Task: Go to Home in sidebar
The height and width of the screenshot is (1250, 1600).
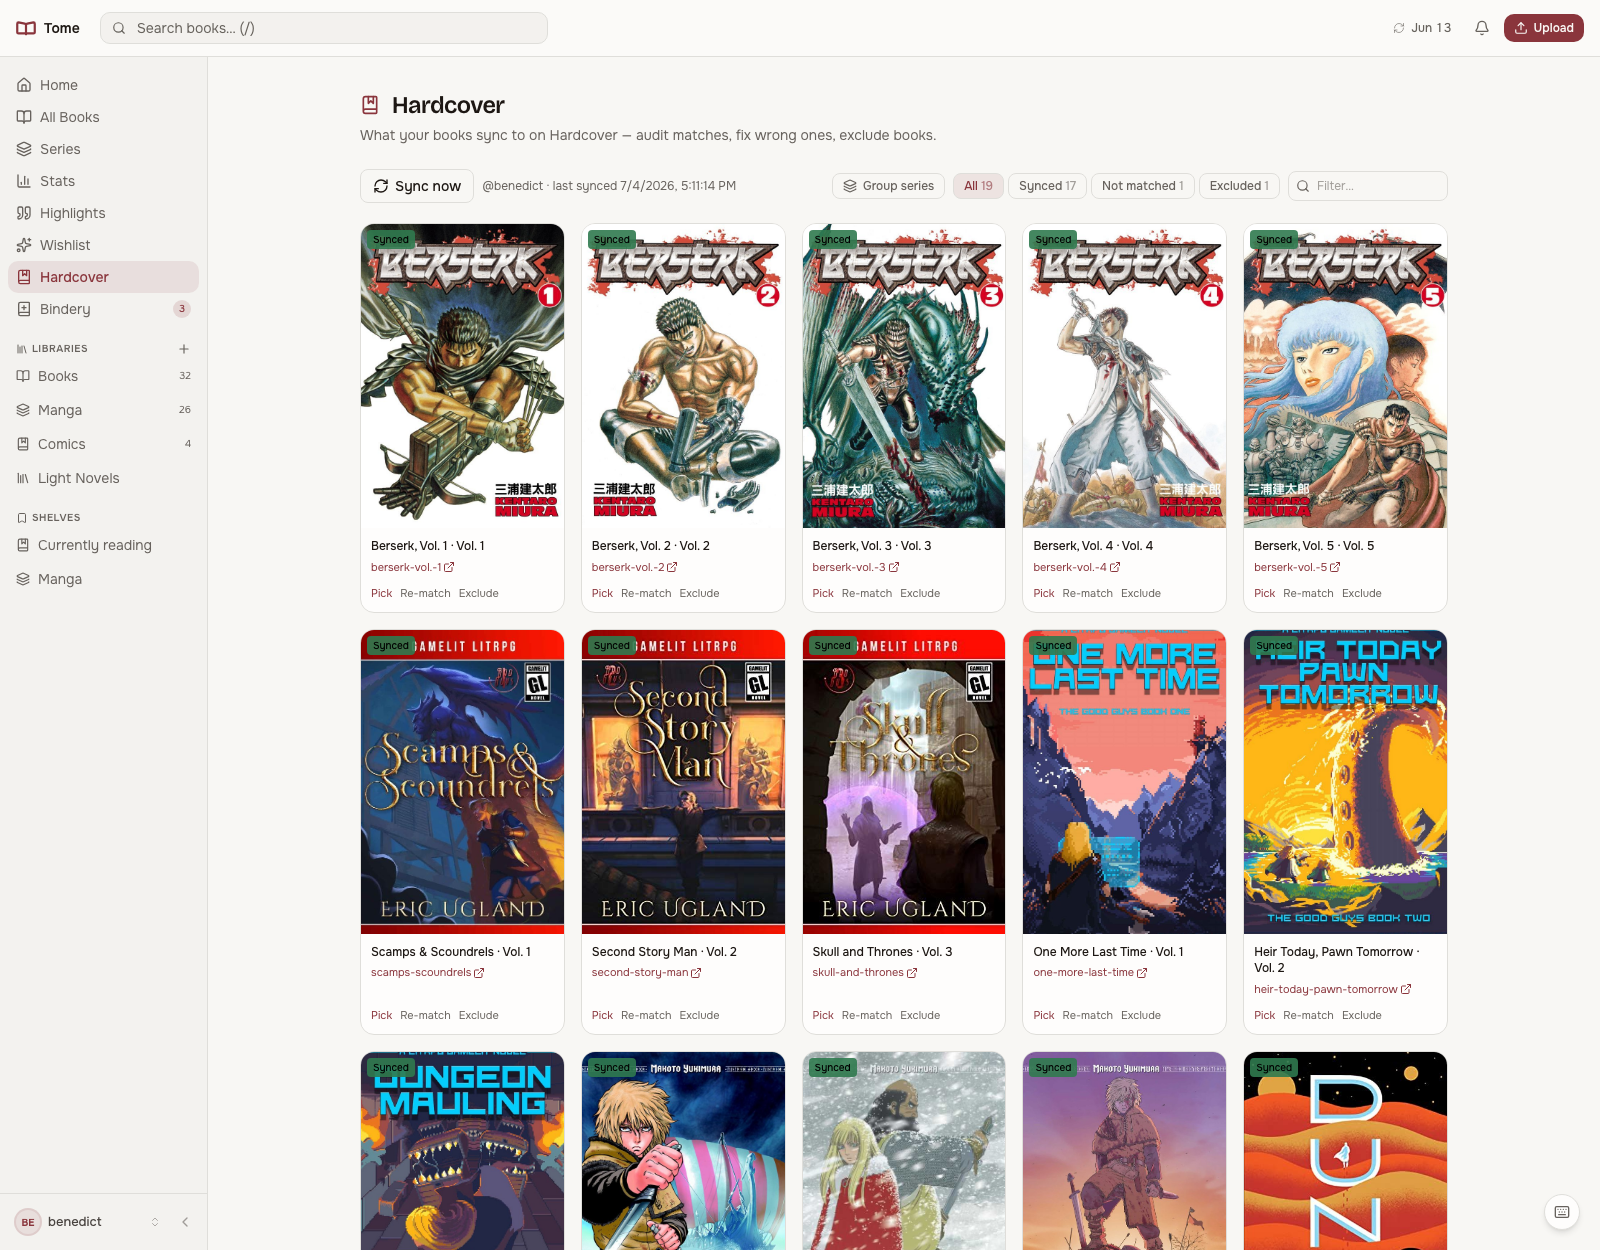Action: pos(104,85)
